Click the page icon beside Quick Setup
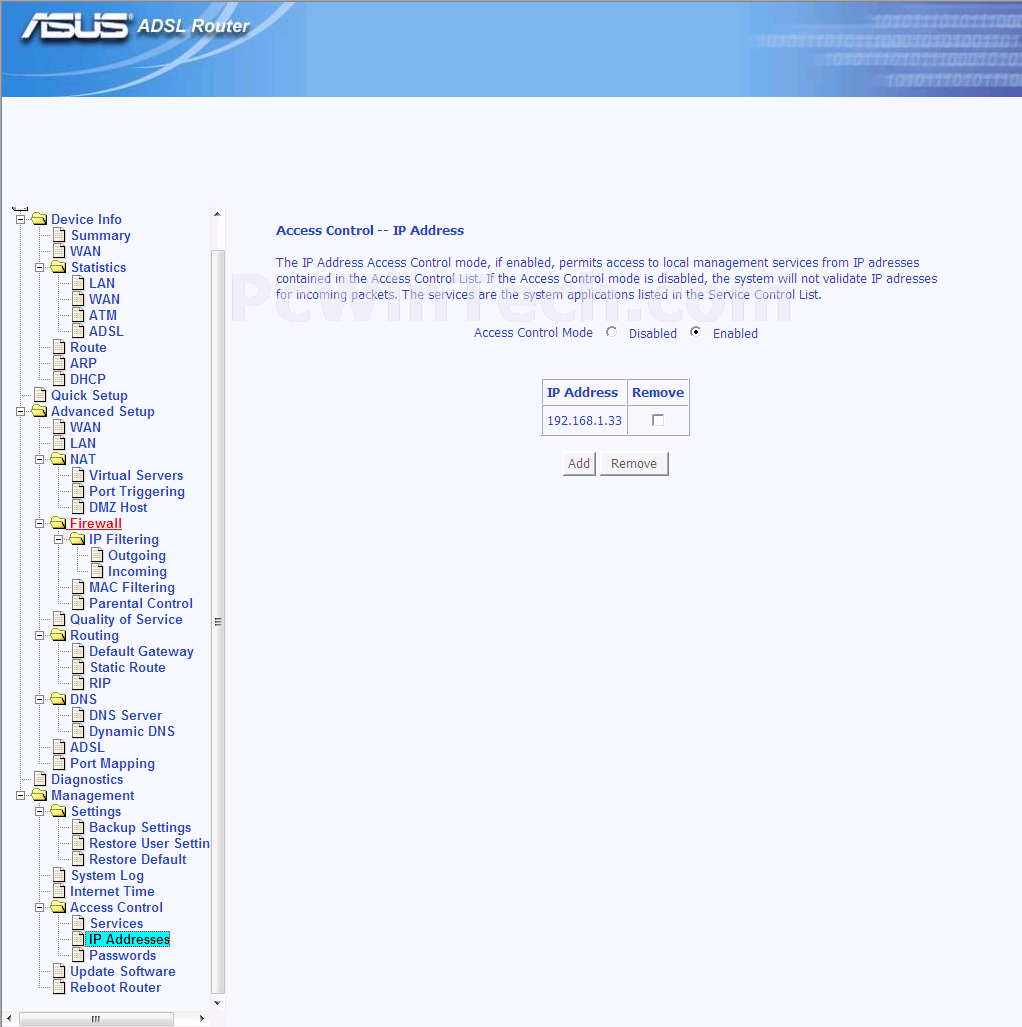Screen dimensions: 1022x1027 pyautogui.click(x=40, y=395)
